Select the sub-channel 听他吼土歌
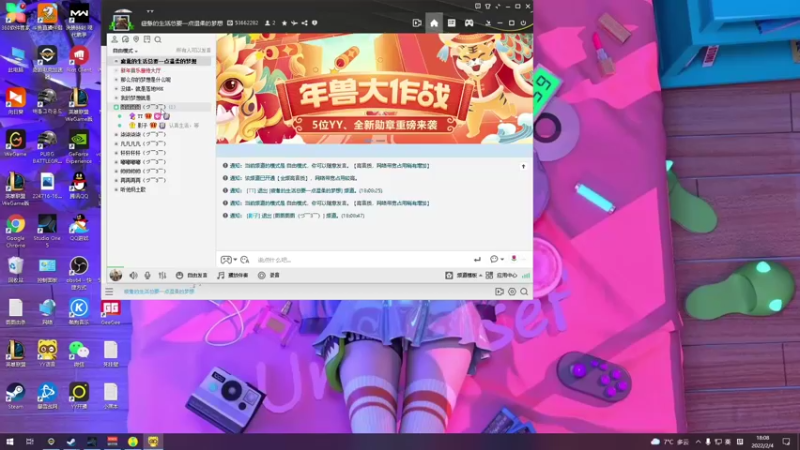This screenshot has height=450, width=800. click(x=133, y=189)
